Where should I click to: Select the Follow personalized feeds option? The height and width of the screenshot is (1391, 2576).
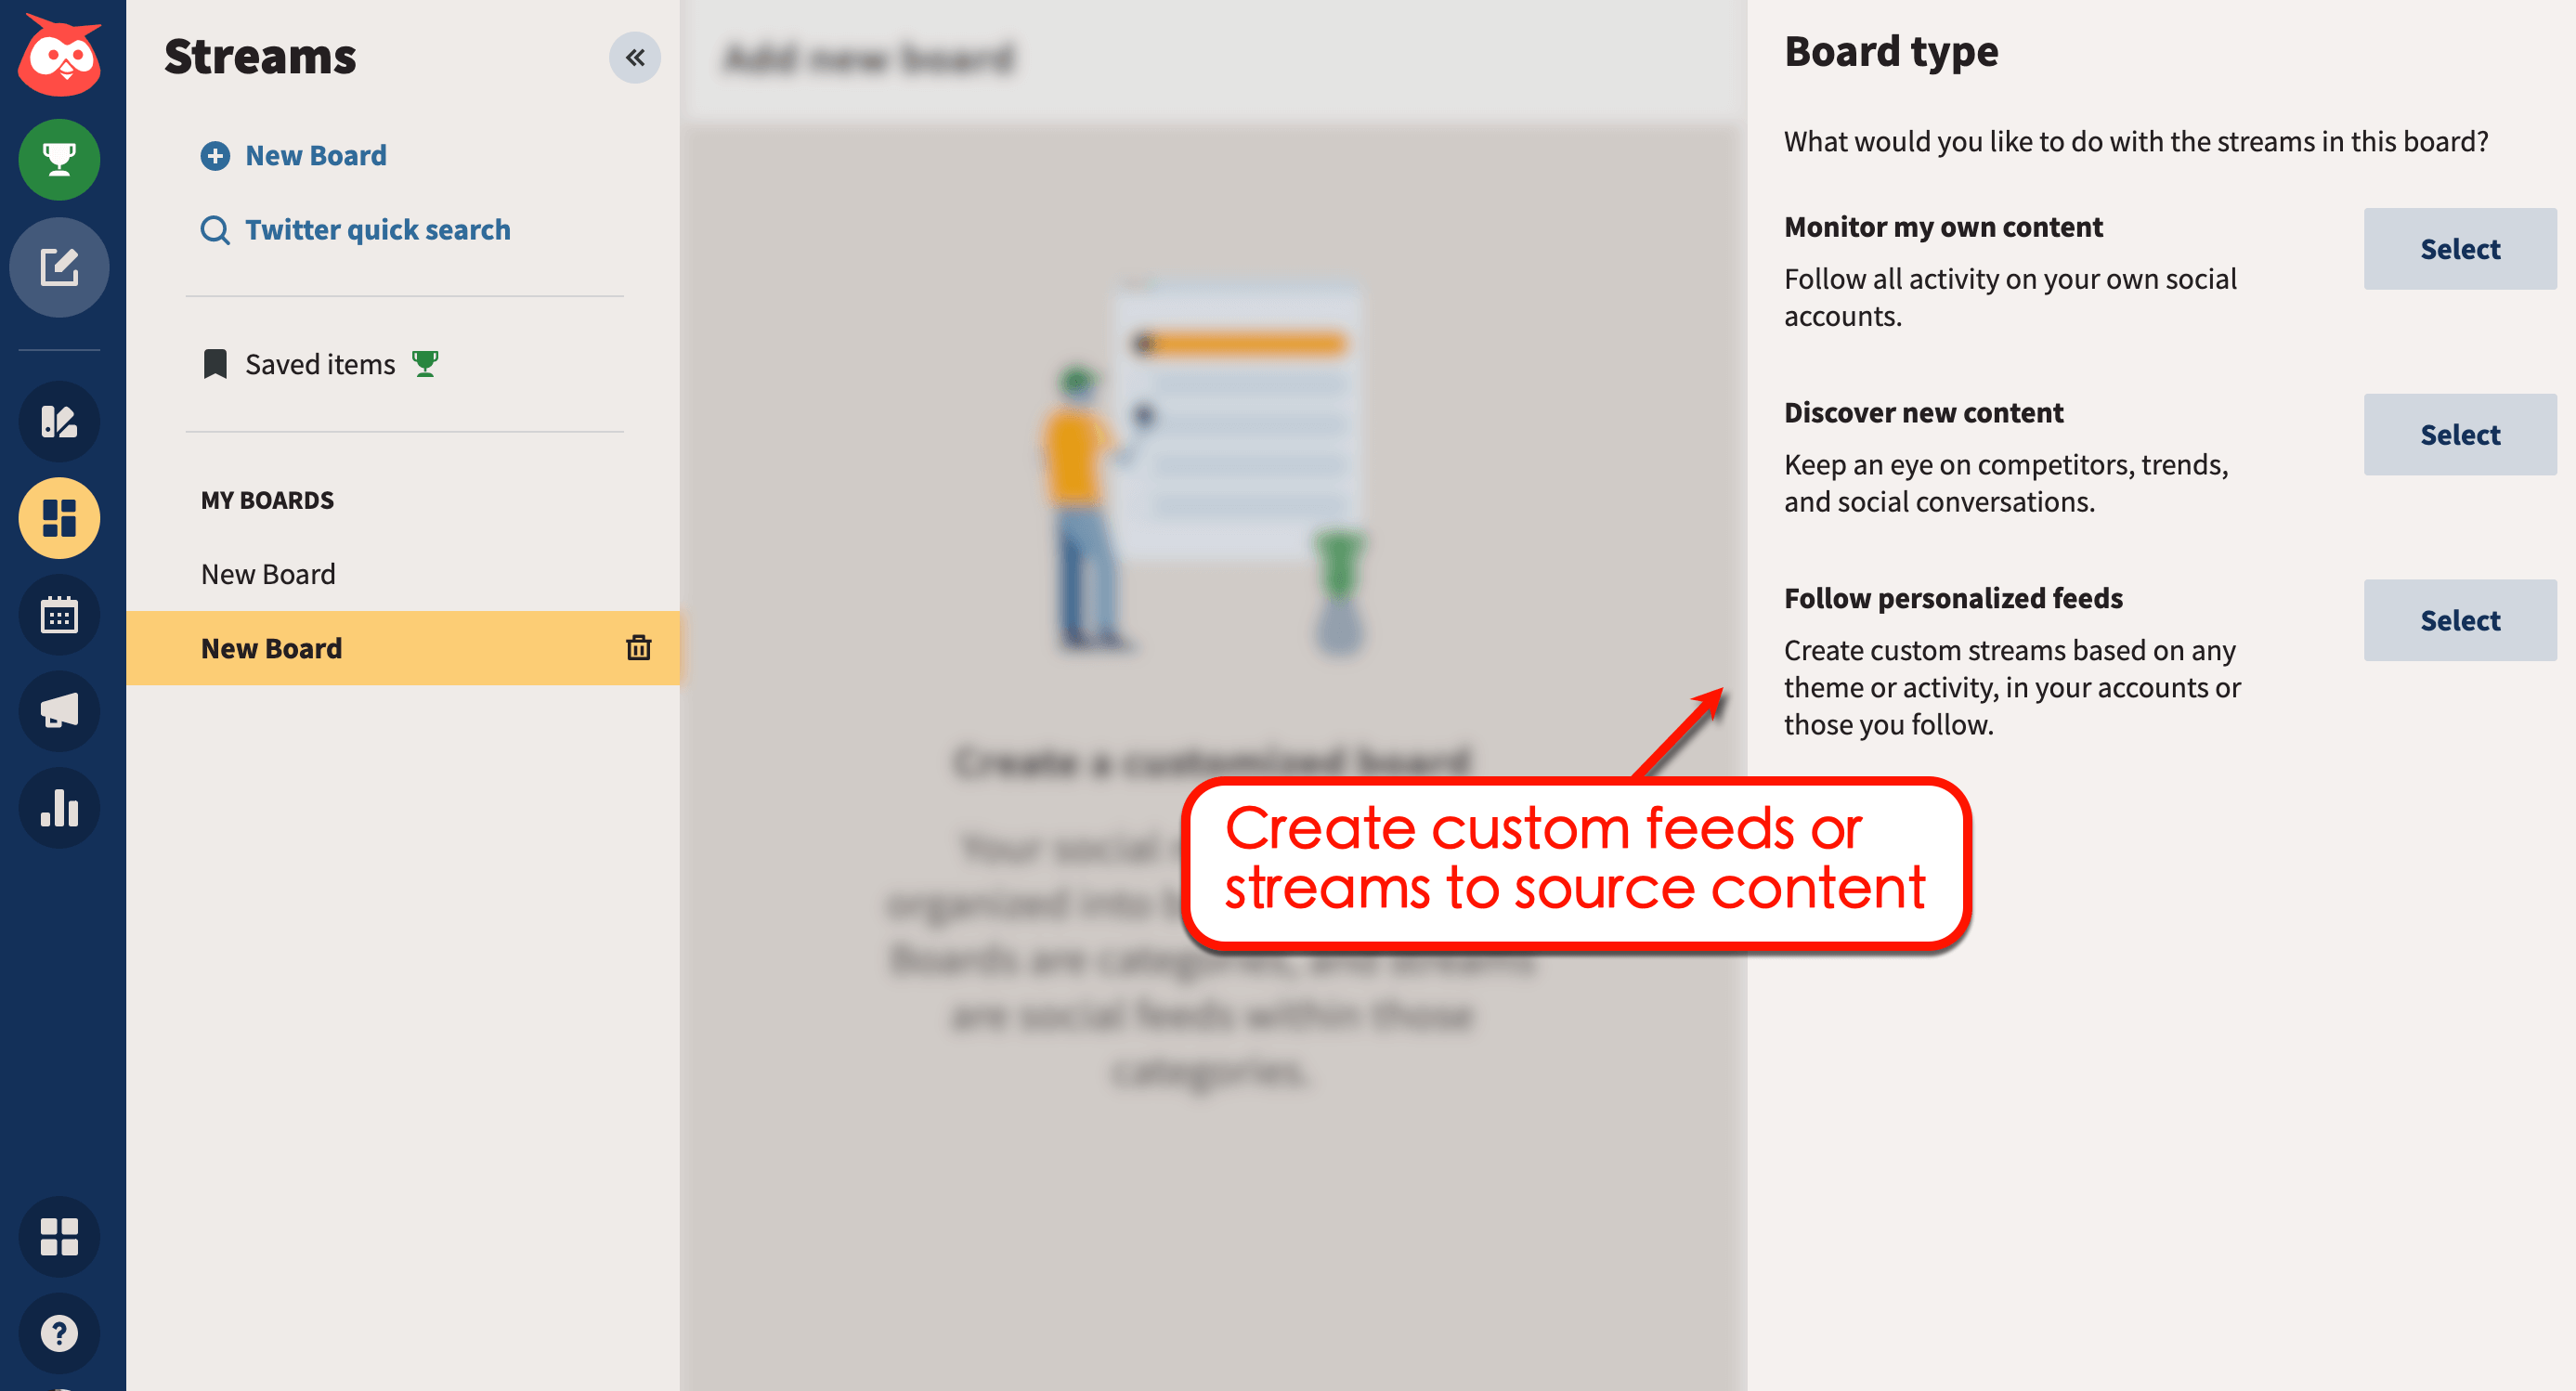click(x=2459, y=620)
